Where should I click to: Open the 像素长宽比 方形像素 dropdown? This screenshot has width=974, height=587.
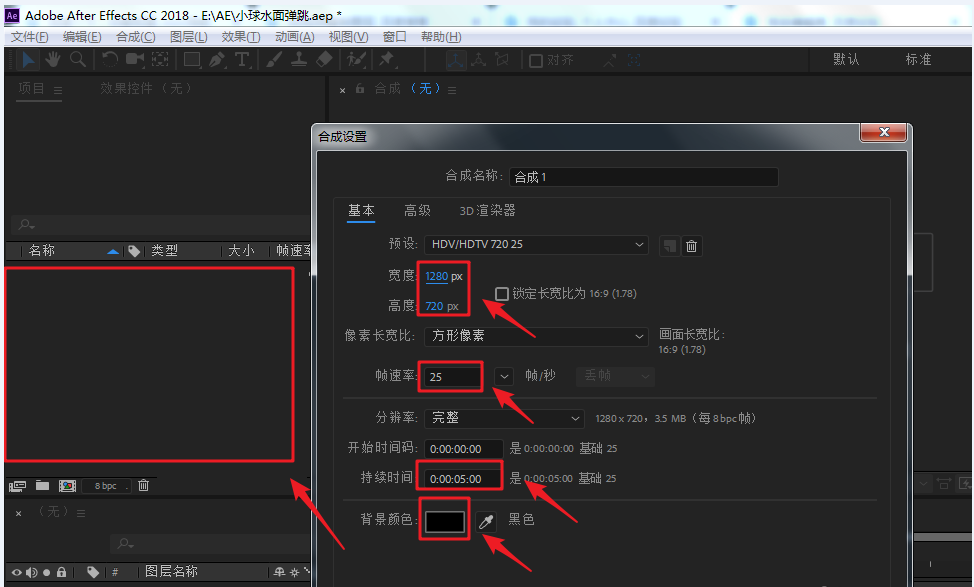[x=536, y=336]
